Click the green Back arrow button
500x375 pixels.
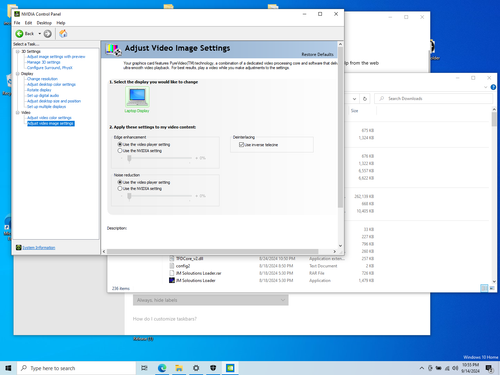(19, 34)
